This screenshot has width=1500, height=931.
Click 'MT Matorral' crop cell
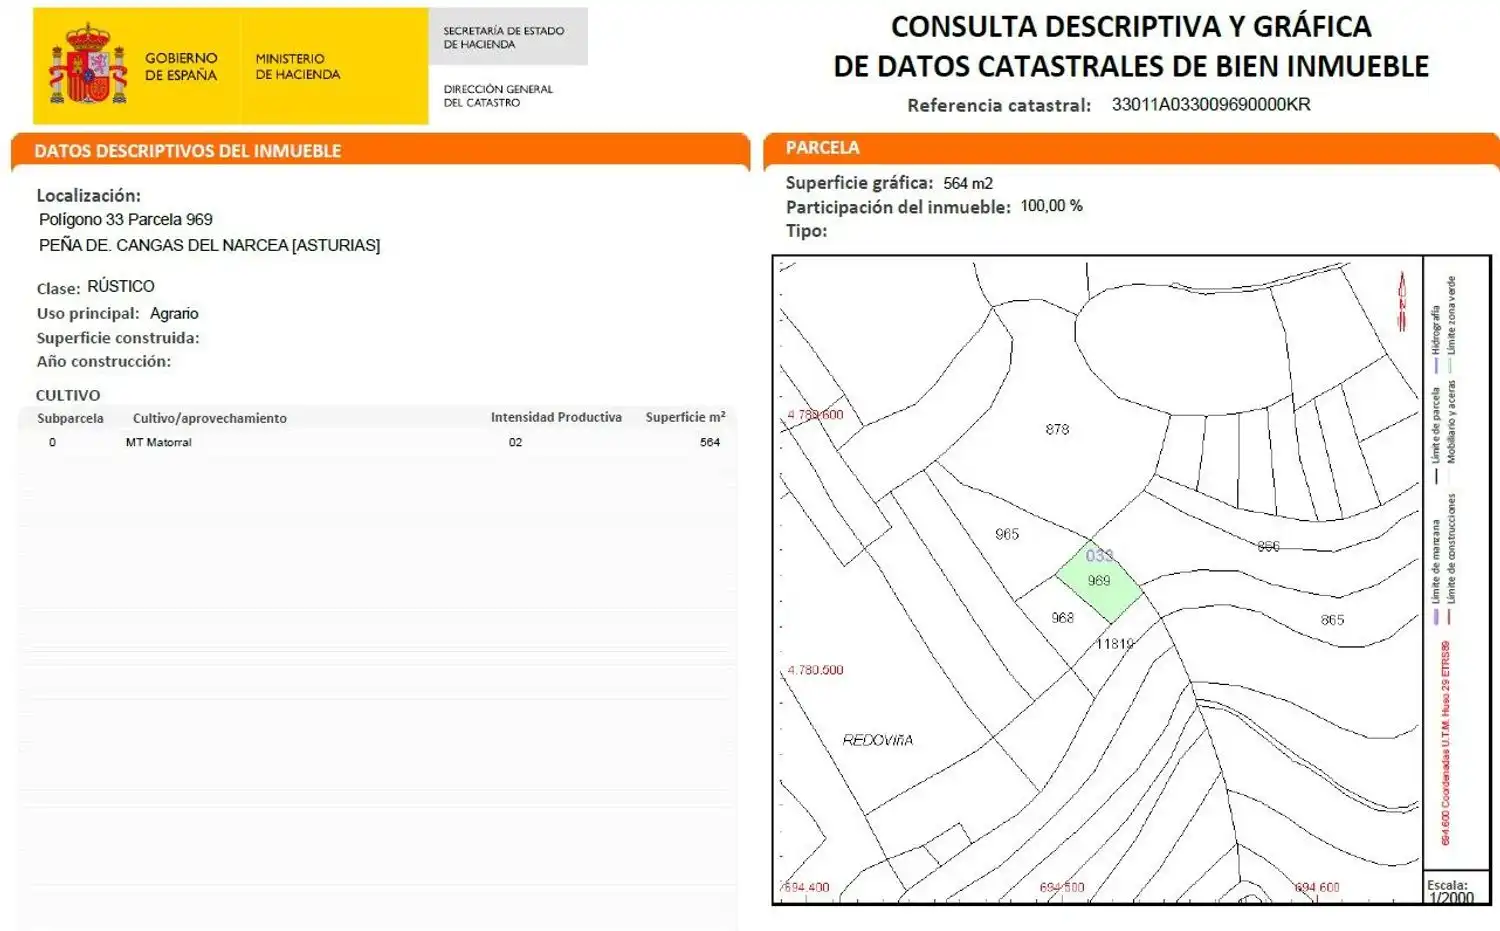(158, 442)
